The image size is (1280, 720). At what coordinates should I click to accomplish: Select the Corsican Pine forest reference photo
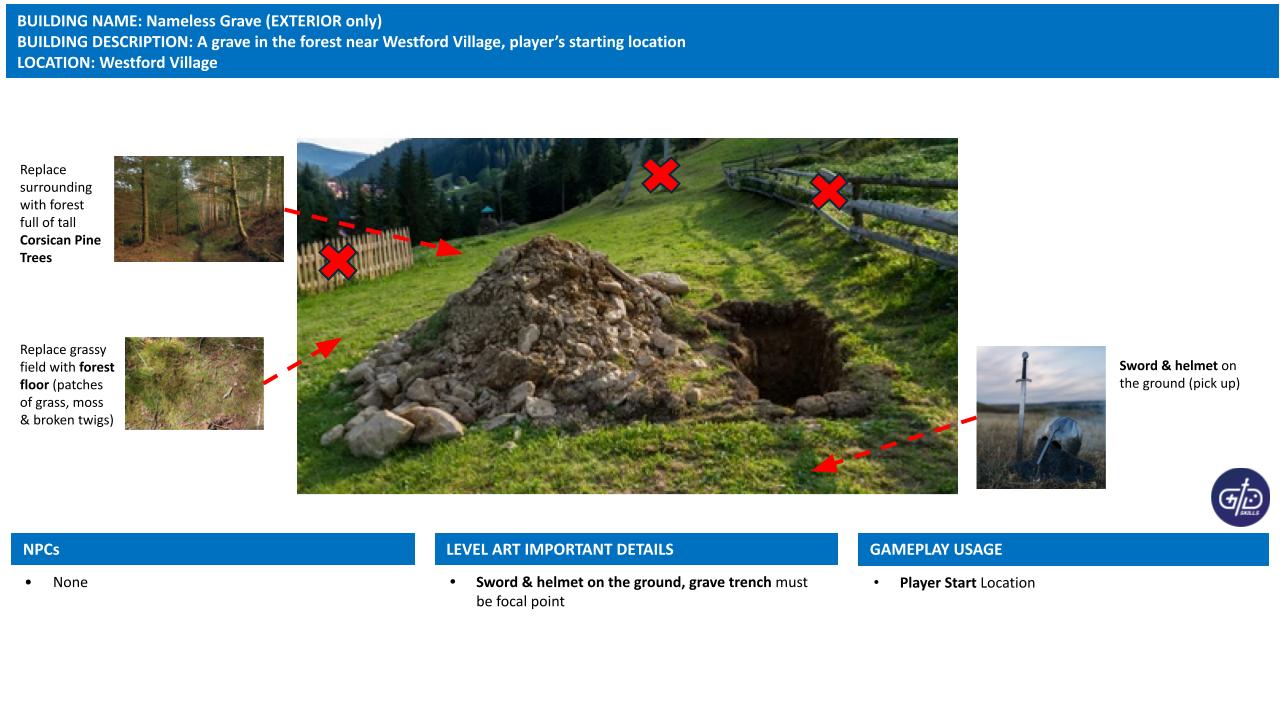pos(199,209)
